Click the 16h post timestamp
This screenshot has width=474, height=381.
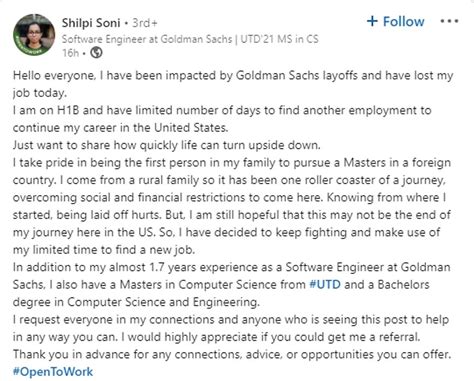tap(70, 53)
